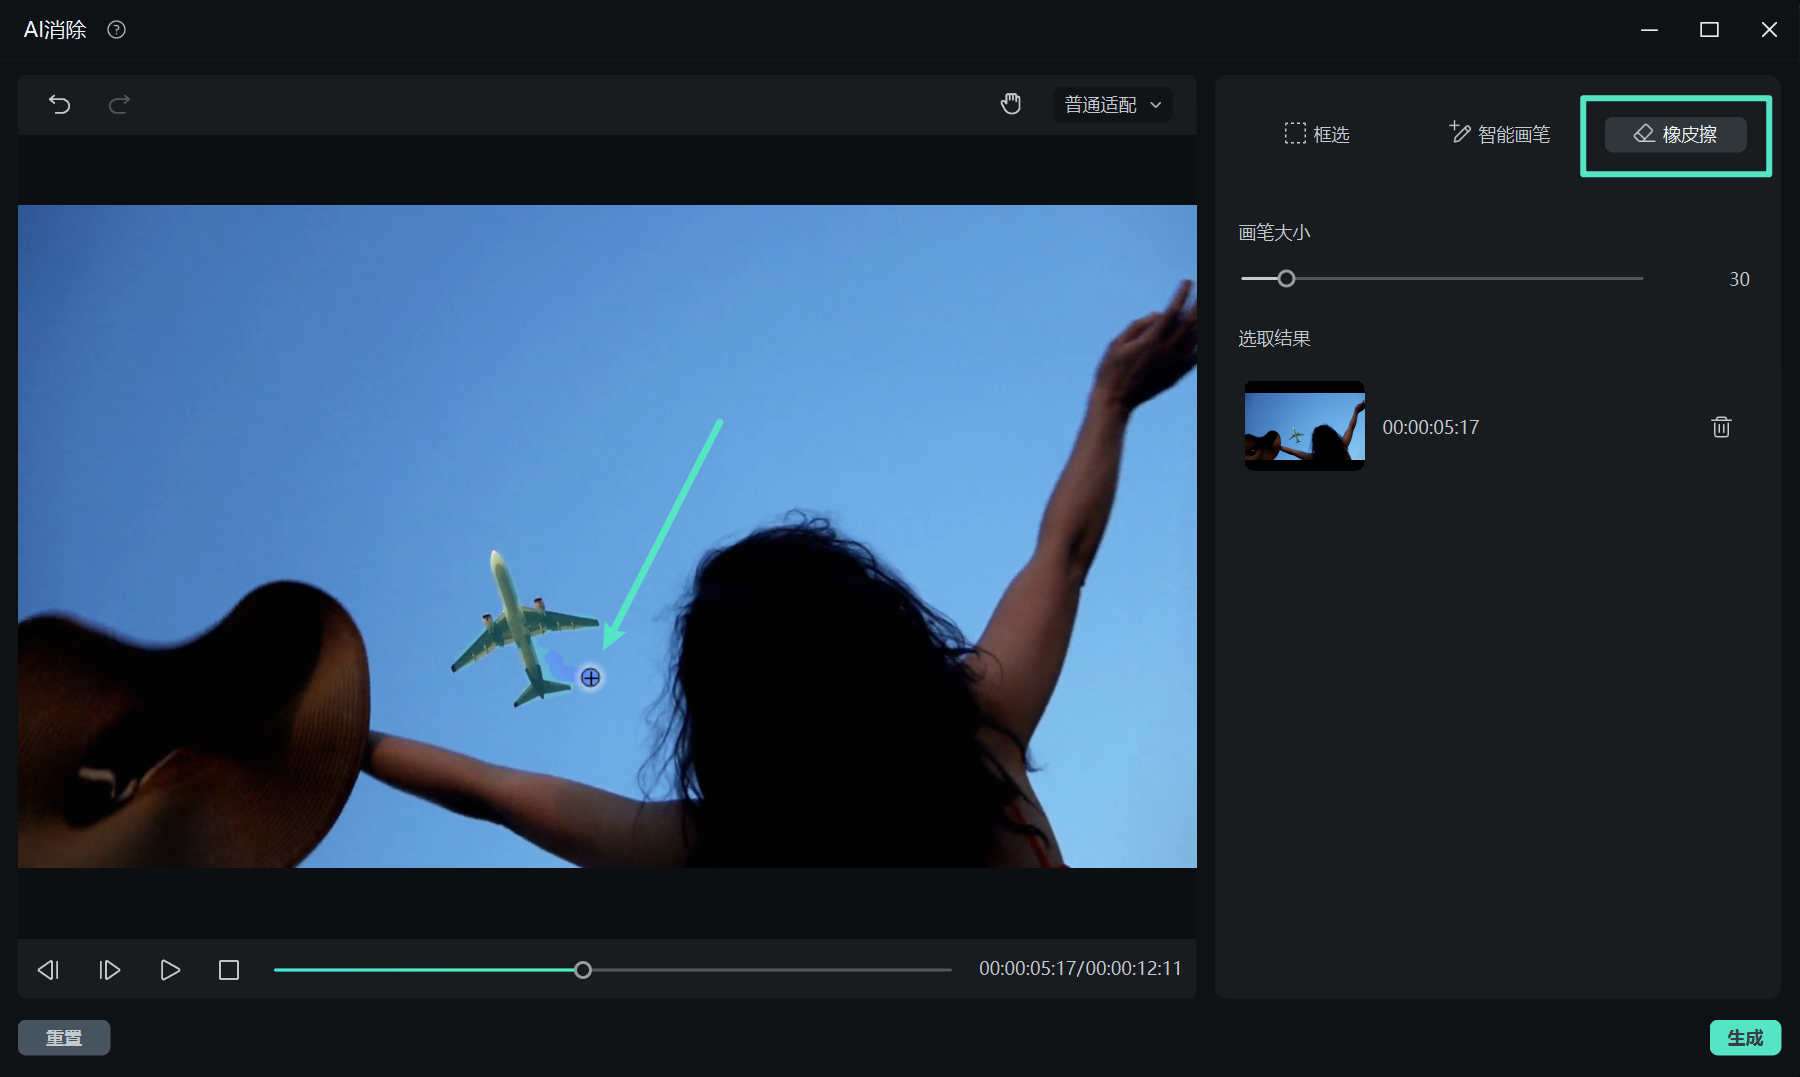Click the undo arrow icon
This screenshot has height=1077, width=1800.
60,104
